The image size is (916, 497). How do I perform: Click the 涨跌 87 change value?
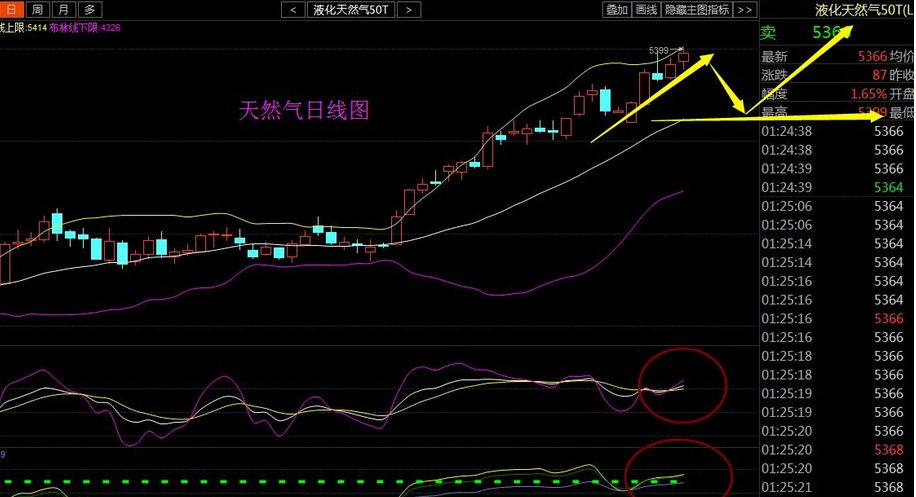click(x=880, y=75)
